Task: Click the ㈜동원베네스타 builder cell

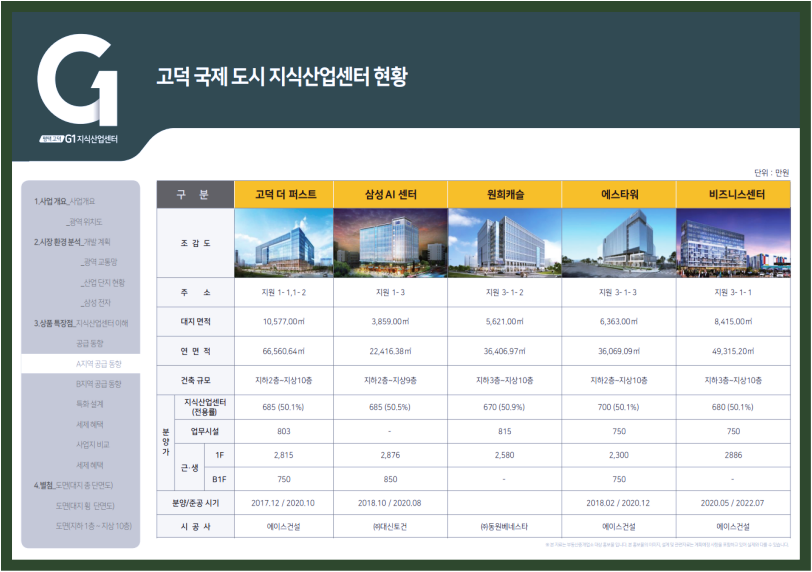Action: [504, 527]
